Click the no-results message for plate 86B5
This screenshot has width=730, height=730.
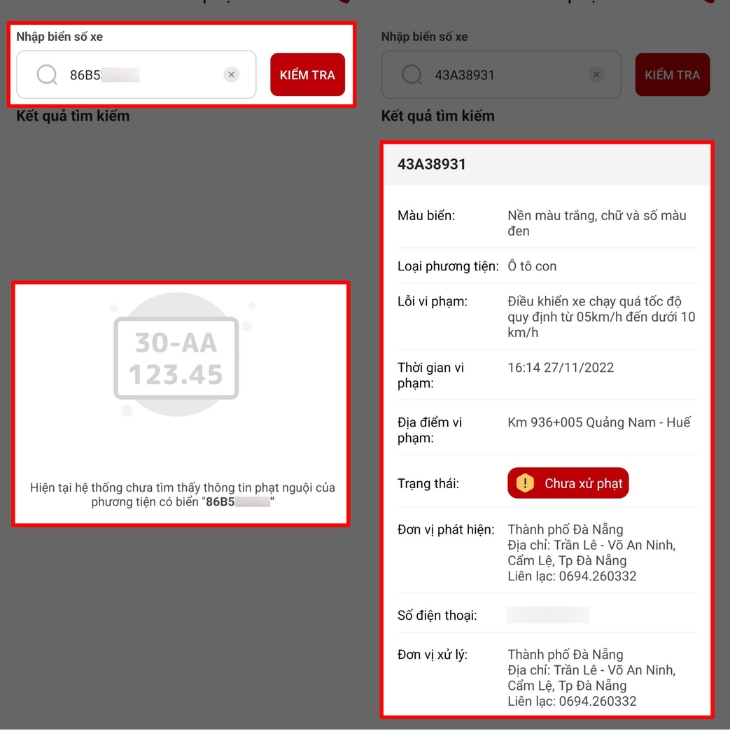[x=182, y=495]
